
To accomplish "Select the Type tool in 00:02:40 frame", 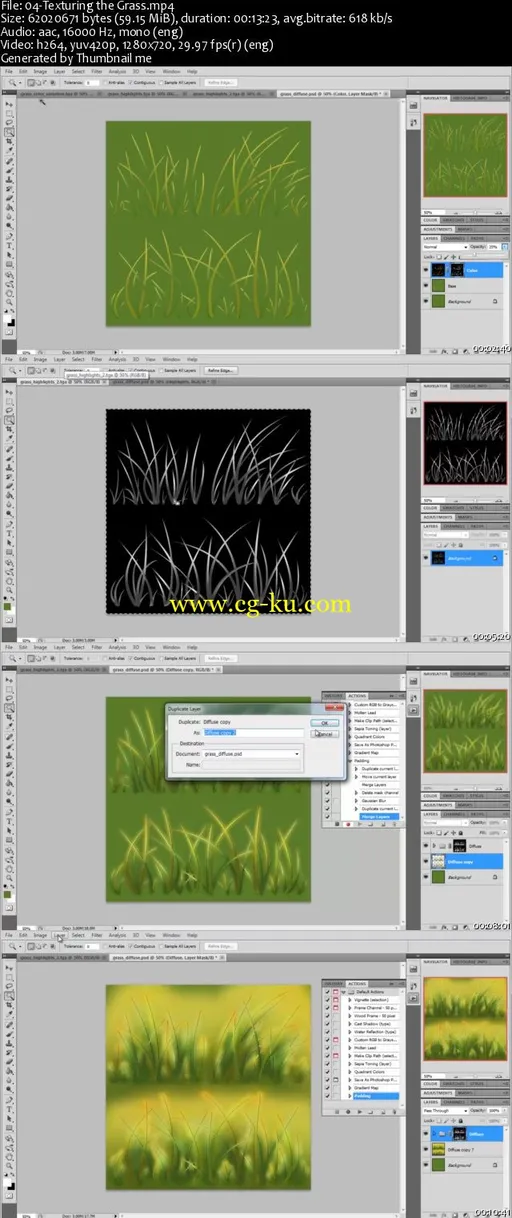I will click(x=9, y=245).
